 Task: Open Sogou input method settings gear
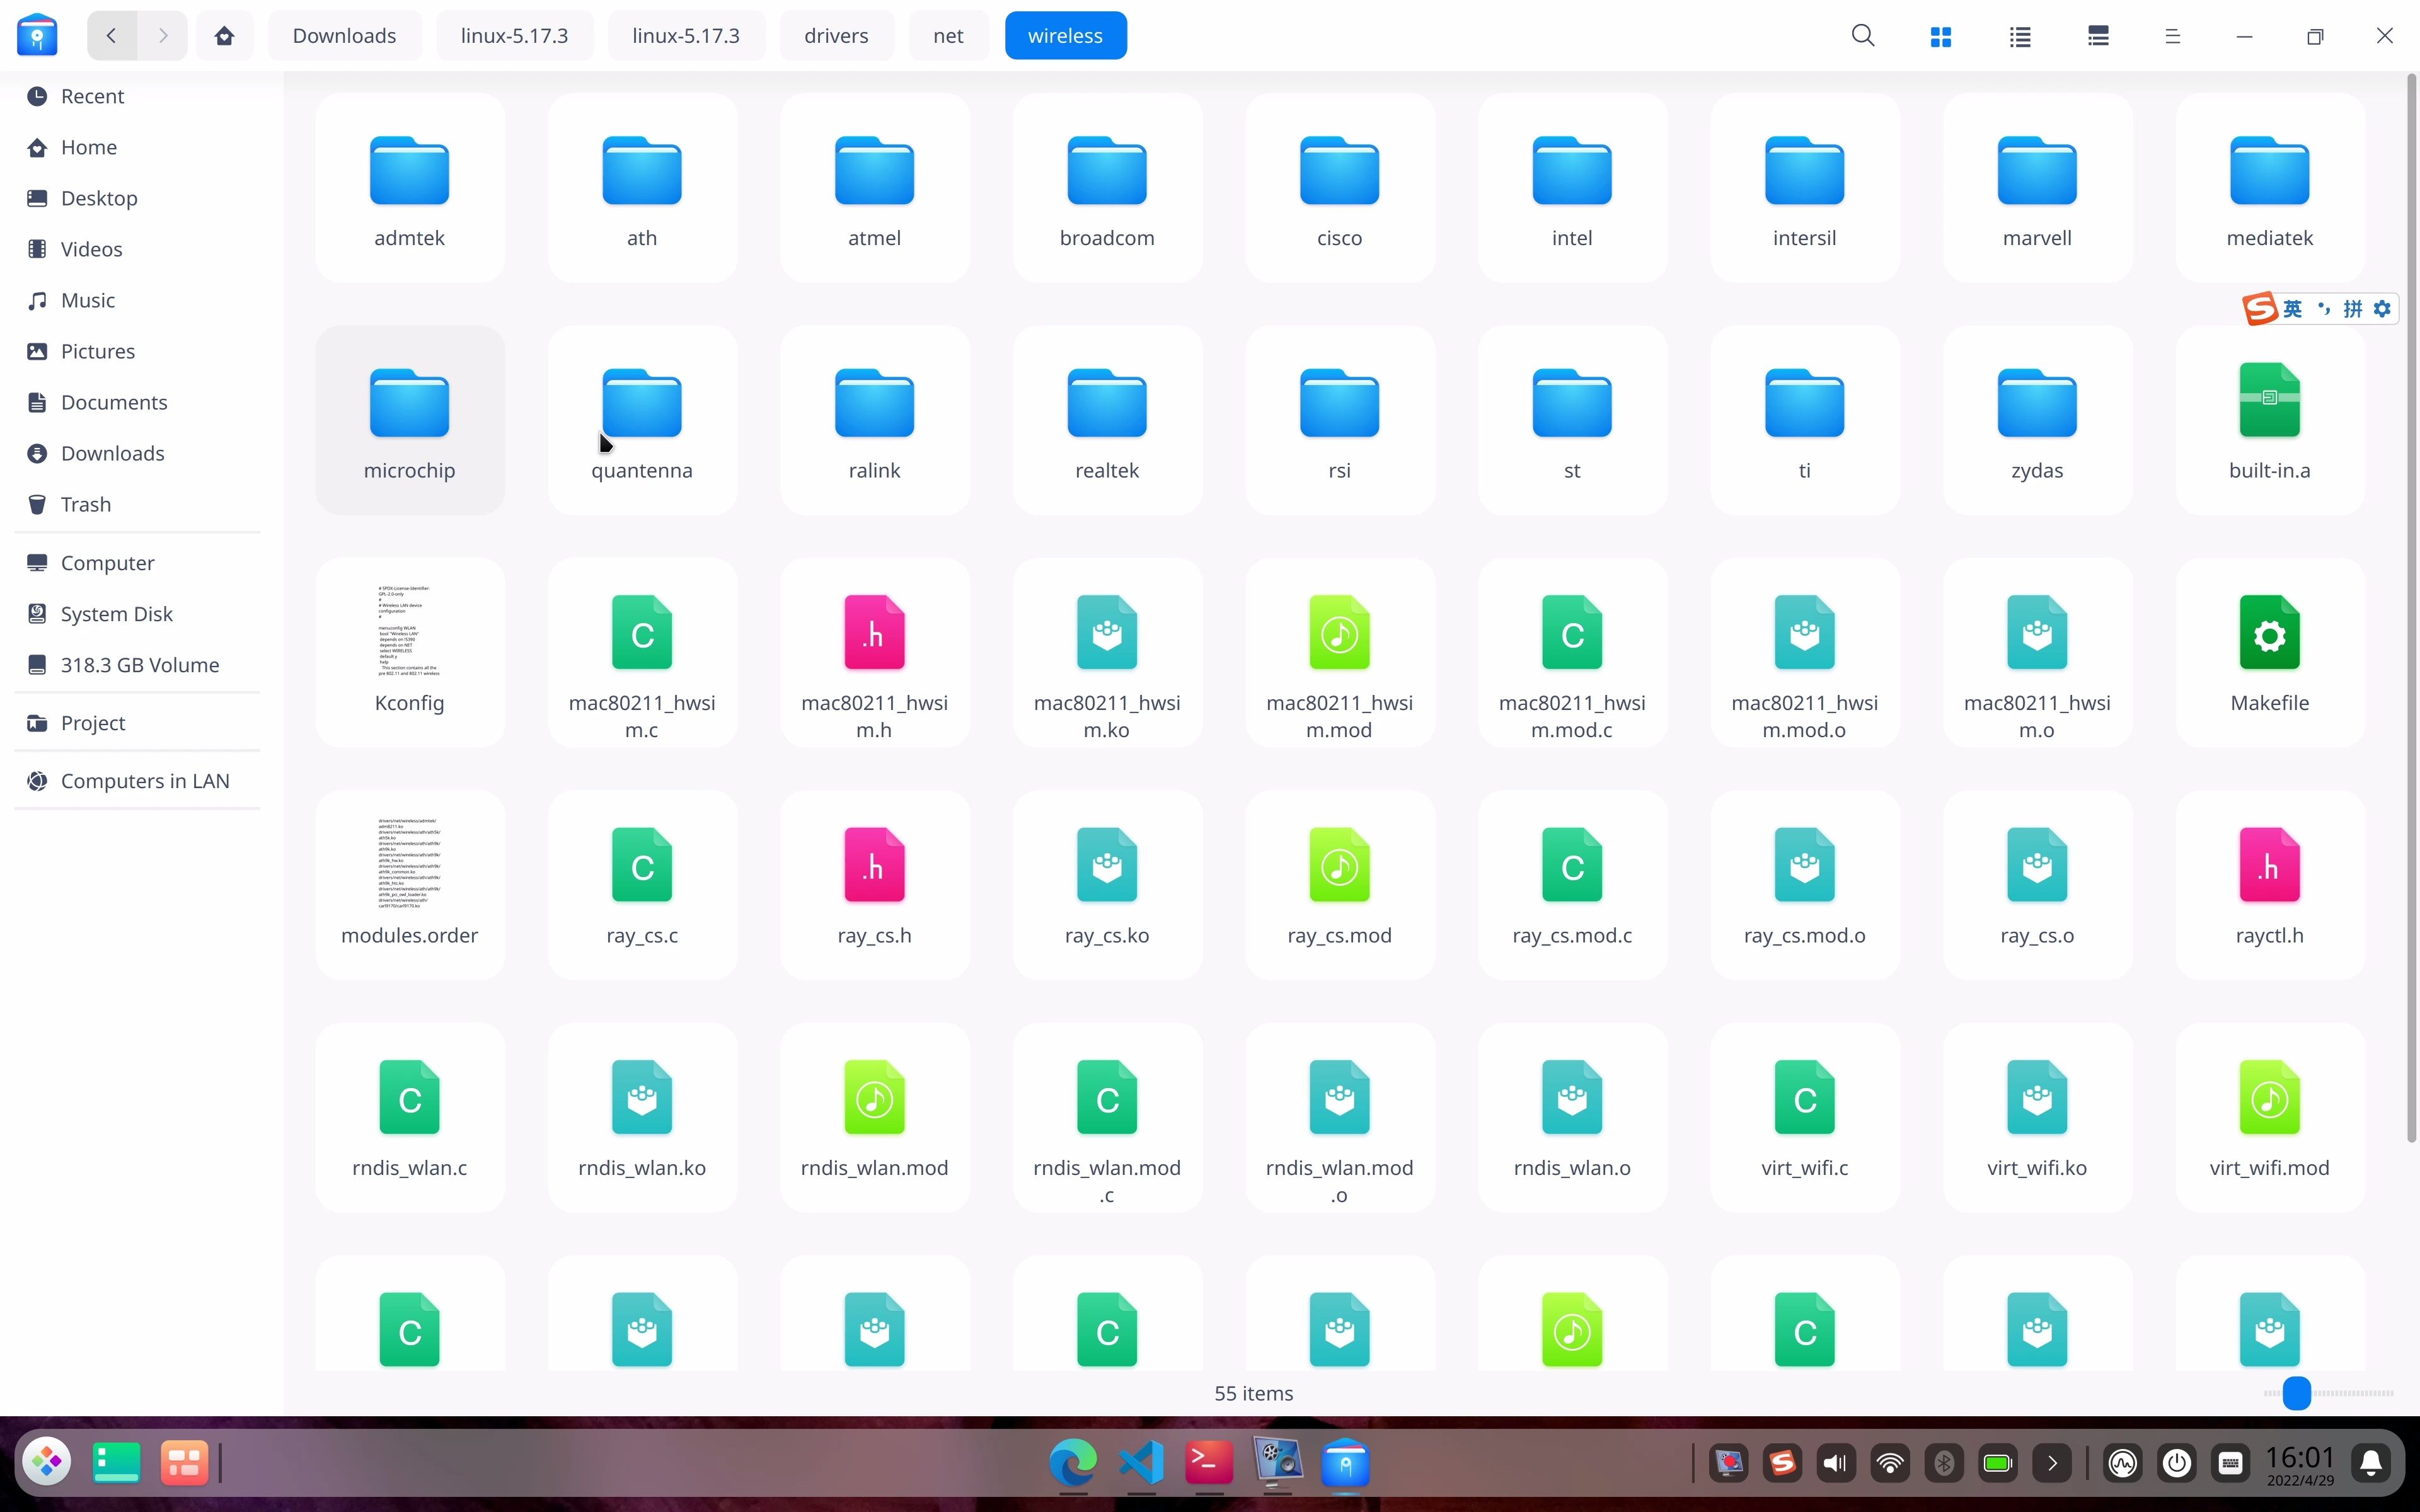point(2386,309)
